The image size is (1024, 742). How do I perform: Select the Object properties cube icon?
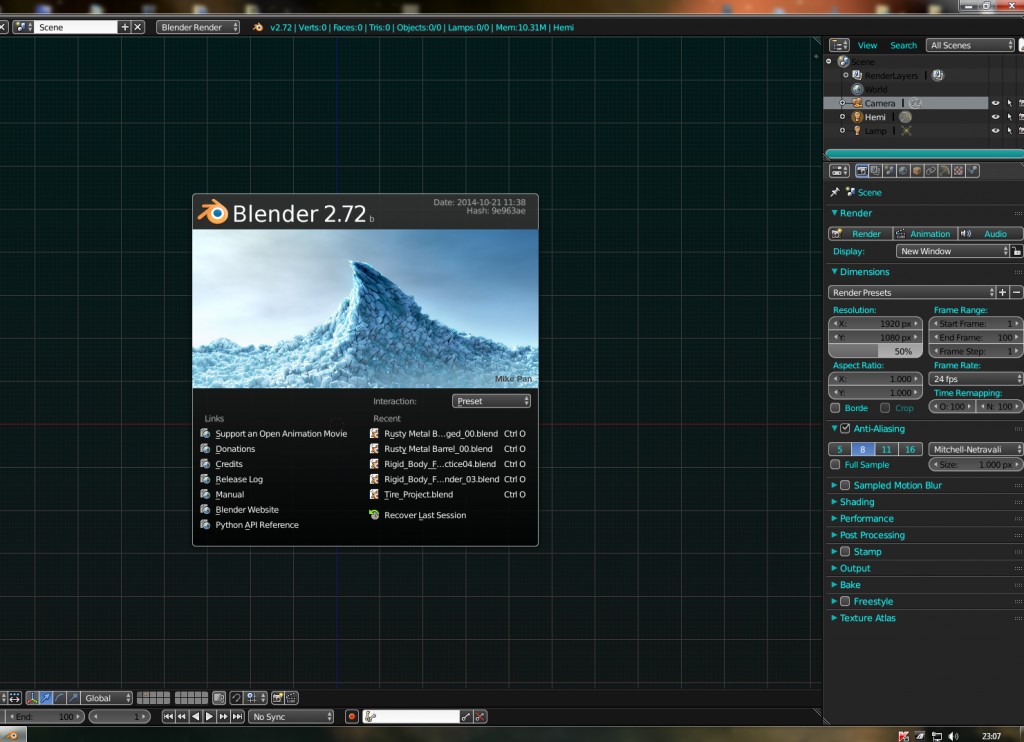coord(917,170)
